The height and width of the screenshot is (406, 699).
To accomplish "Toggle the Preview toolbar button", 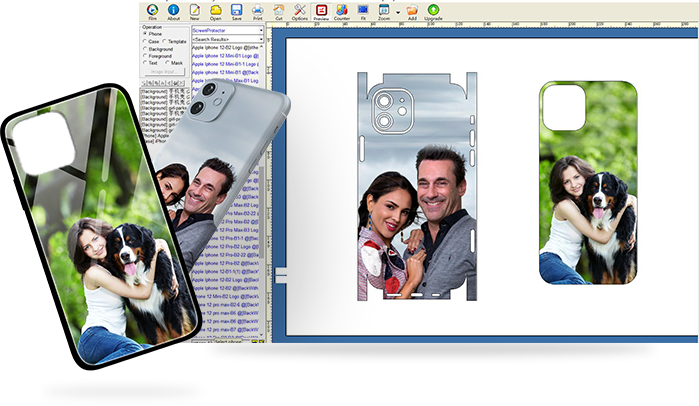I will (x=321, y=12).
